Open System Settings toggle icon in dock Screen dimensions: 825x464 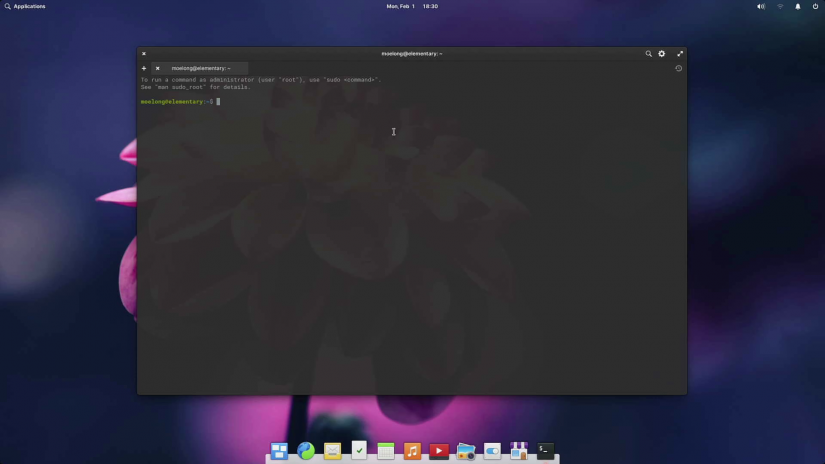pyautogui.click(x=492, y=451)
